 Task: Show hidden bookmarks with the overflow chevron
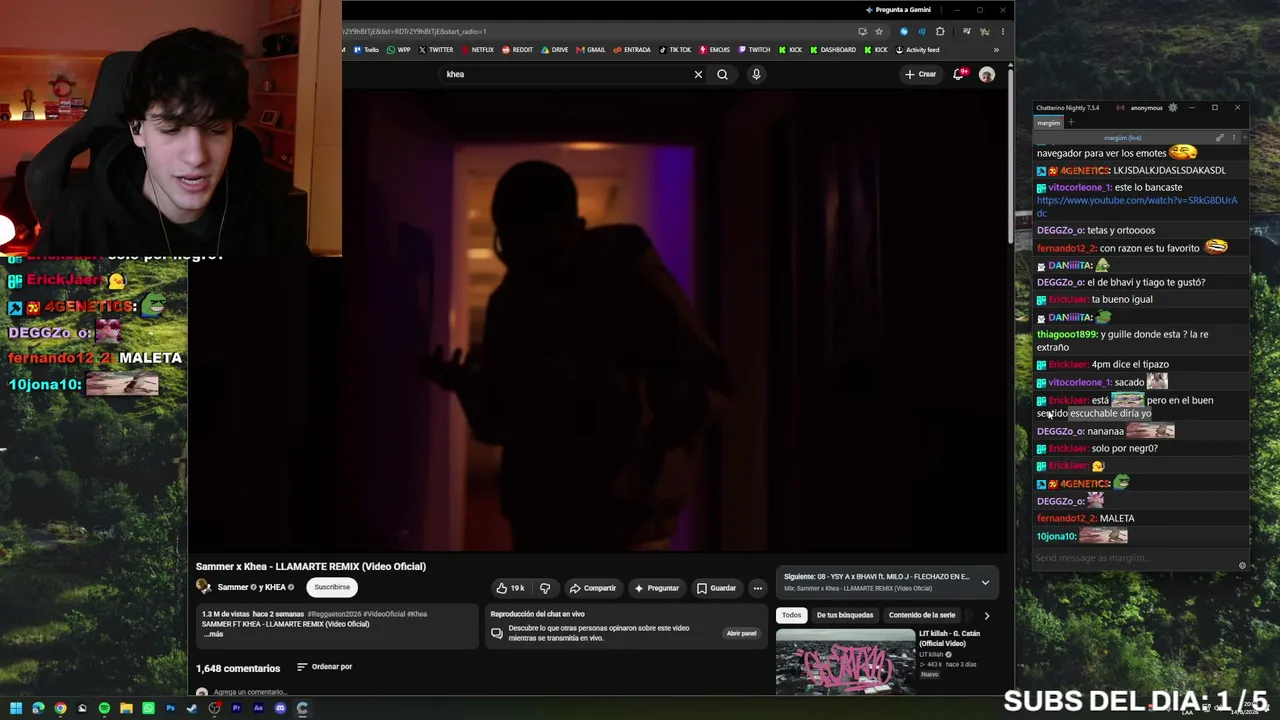point(996,50)
